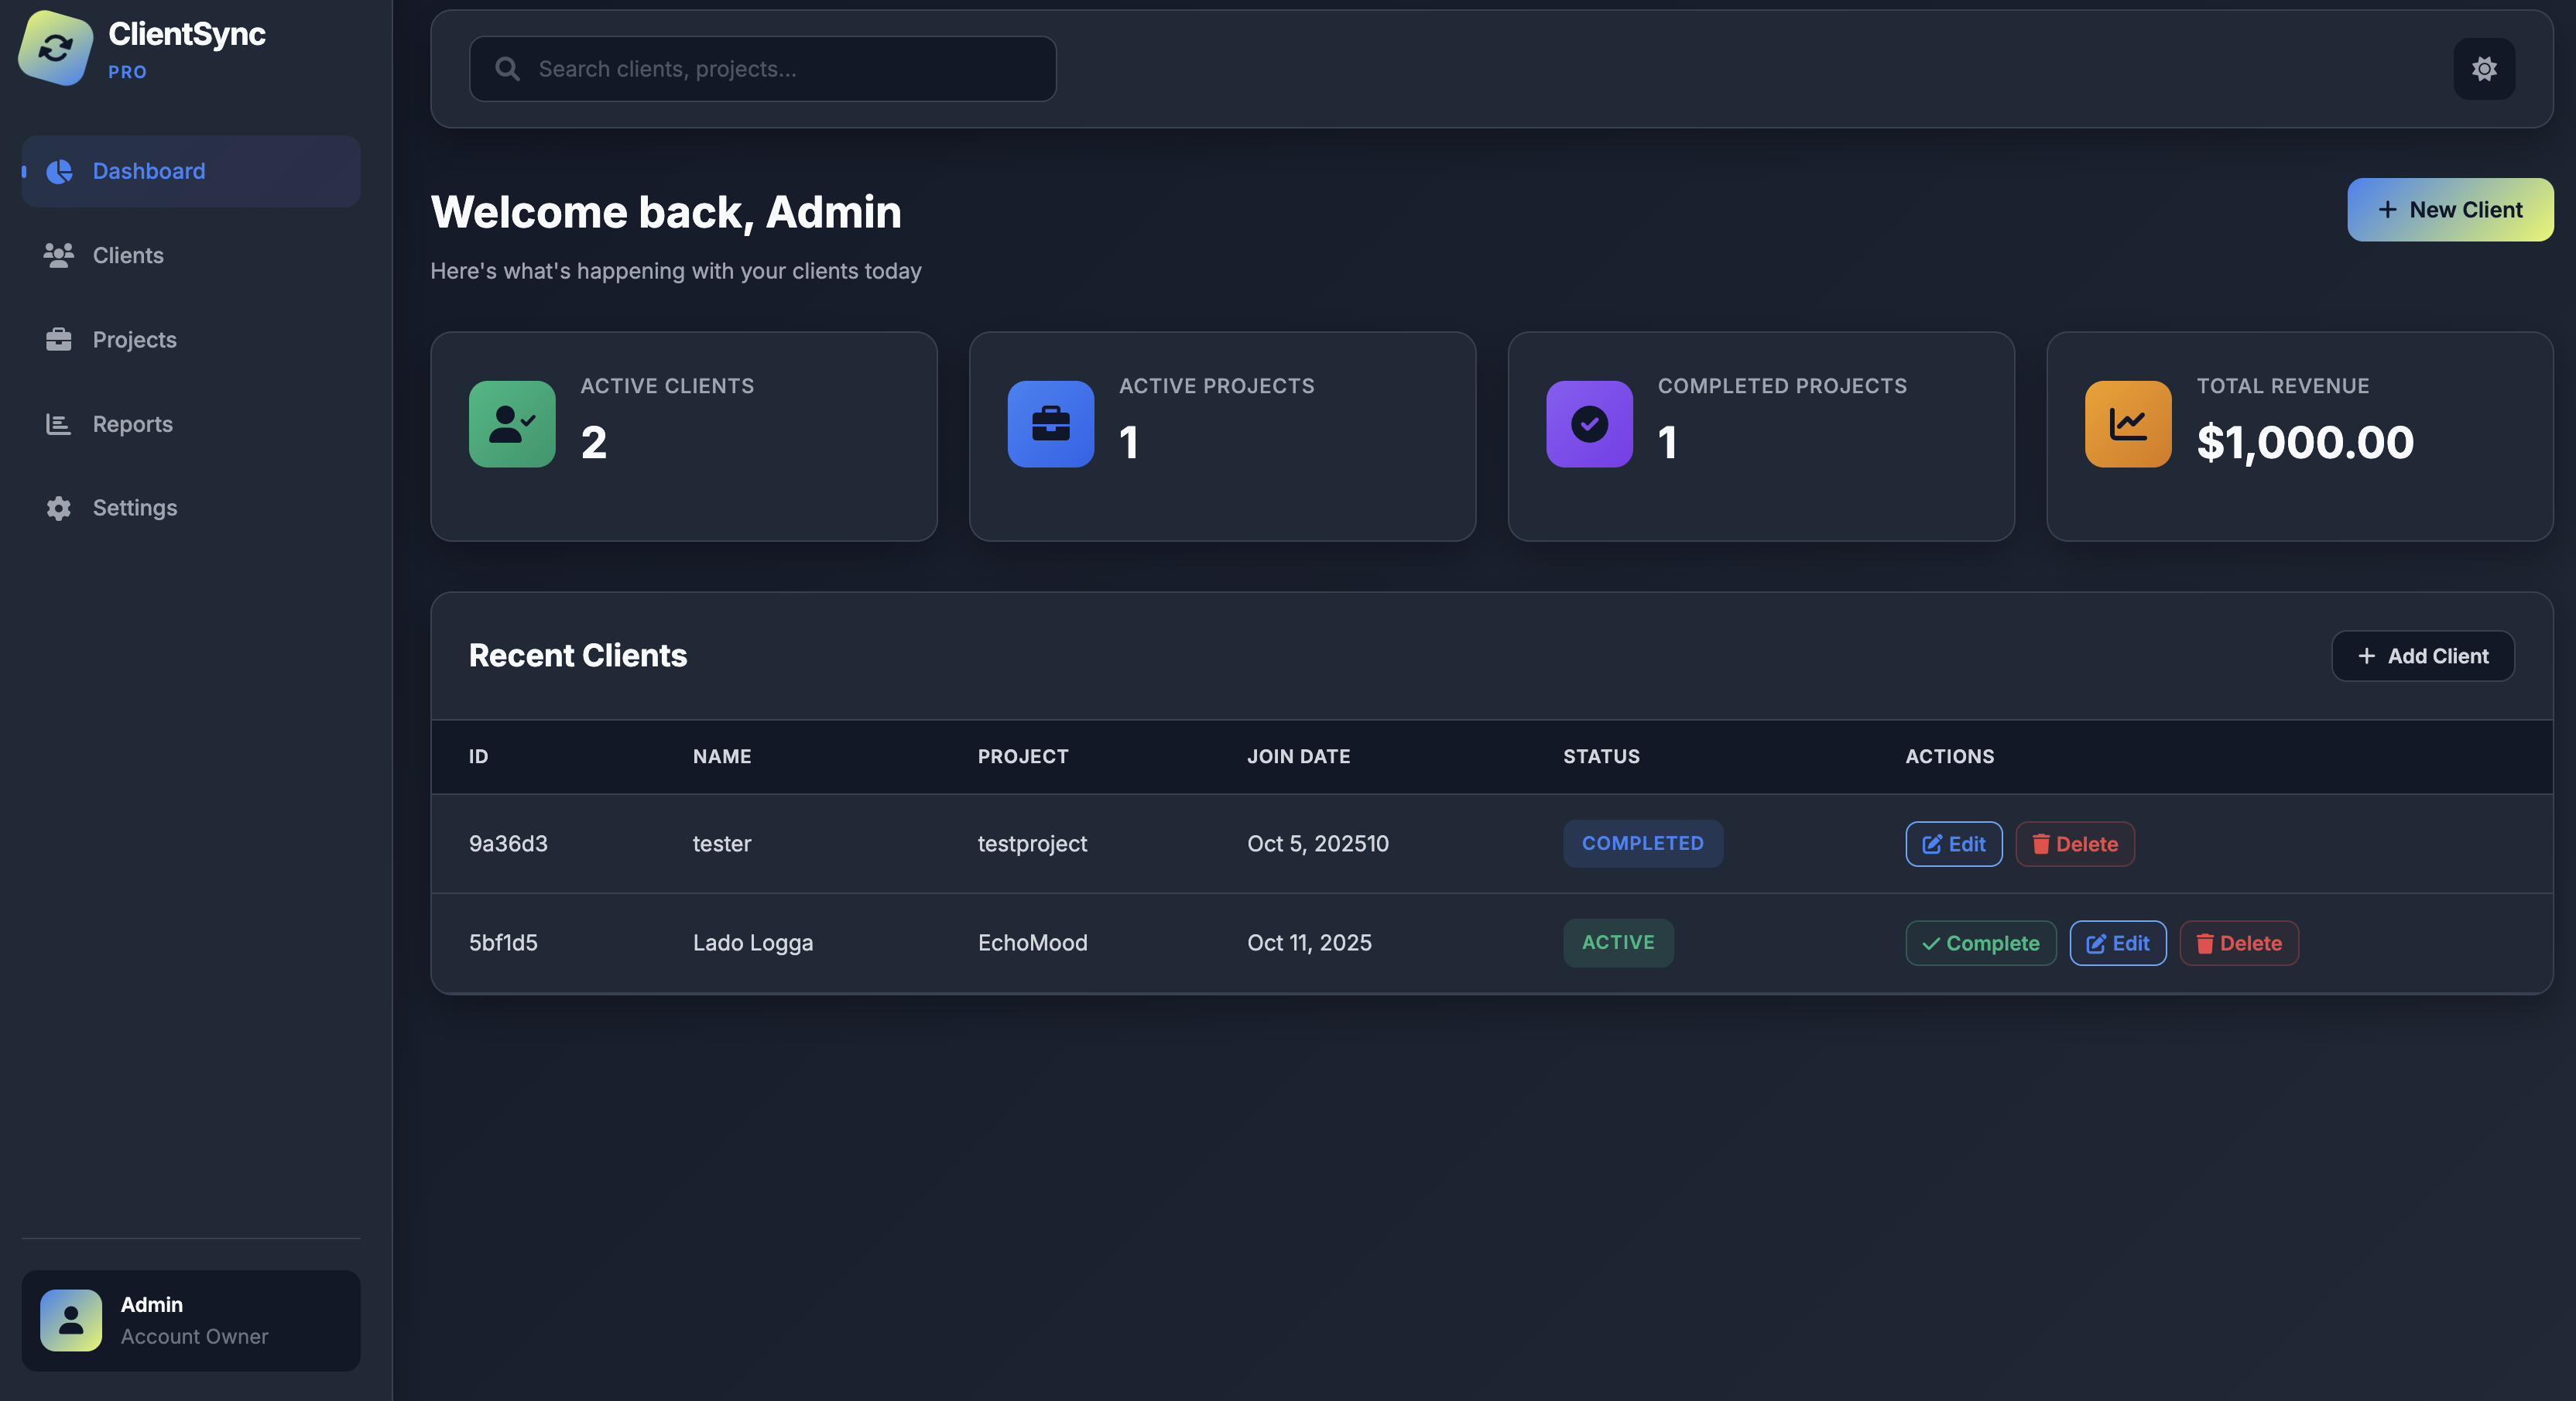The height and width of the screenshot is (1401, 2576).
Task: Go to Clients in the sidebar
Action: coord(128,255)
